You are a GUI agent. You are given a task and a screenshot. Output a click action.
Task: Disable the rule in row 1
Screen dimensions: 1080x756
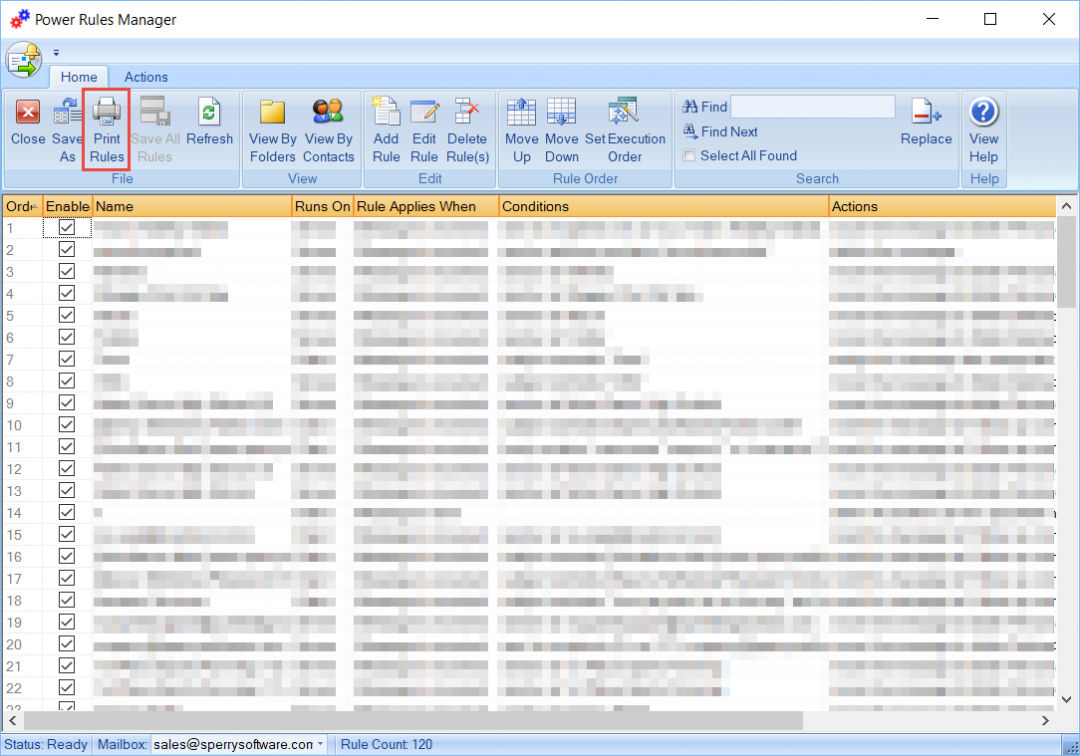67,227
